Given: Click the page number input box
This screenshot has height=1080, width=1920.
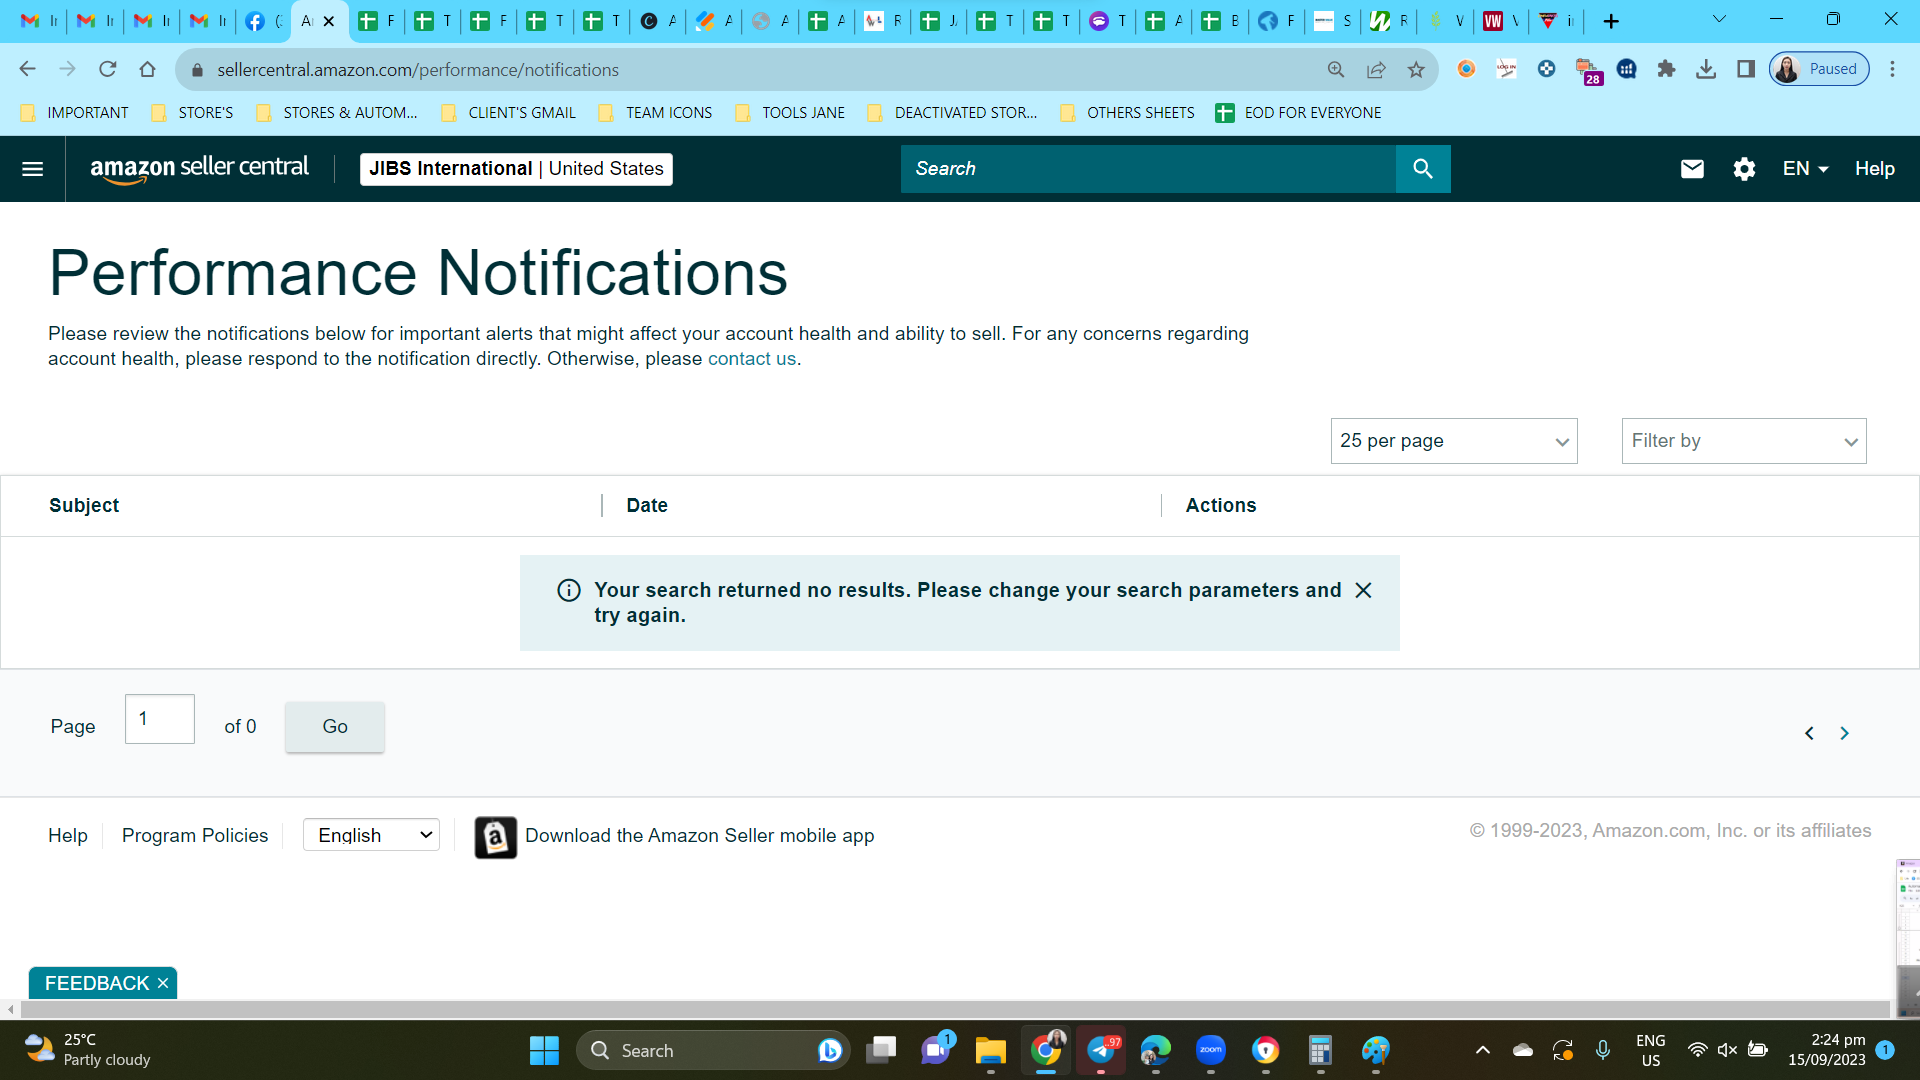Looking at the screenshot, I should click(x=160, y=719).
